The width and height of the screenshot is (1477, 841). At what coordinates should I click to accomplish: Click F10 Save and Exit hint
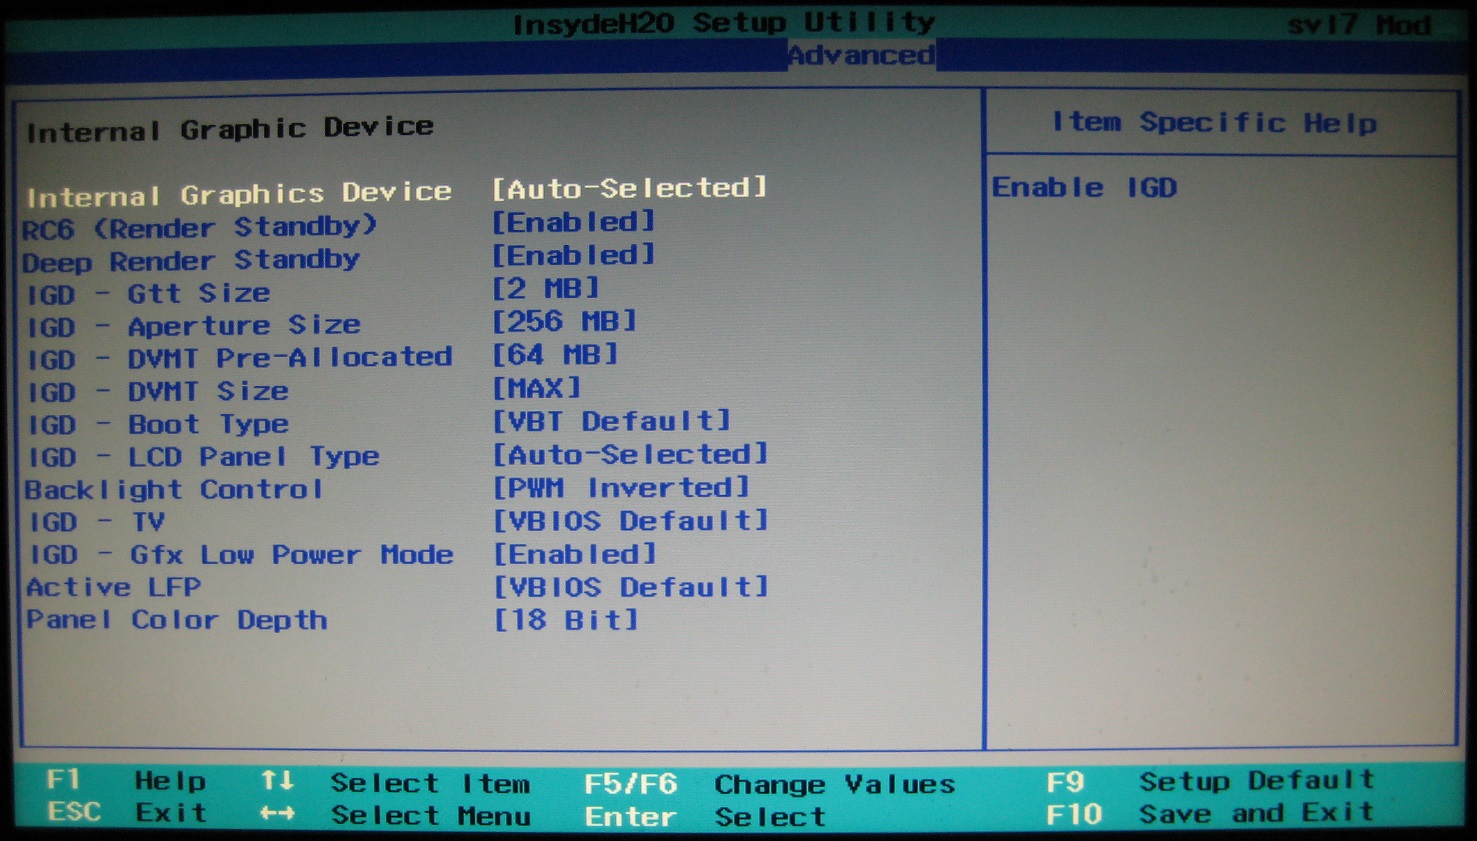[1210, 813]
